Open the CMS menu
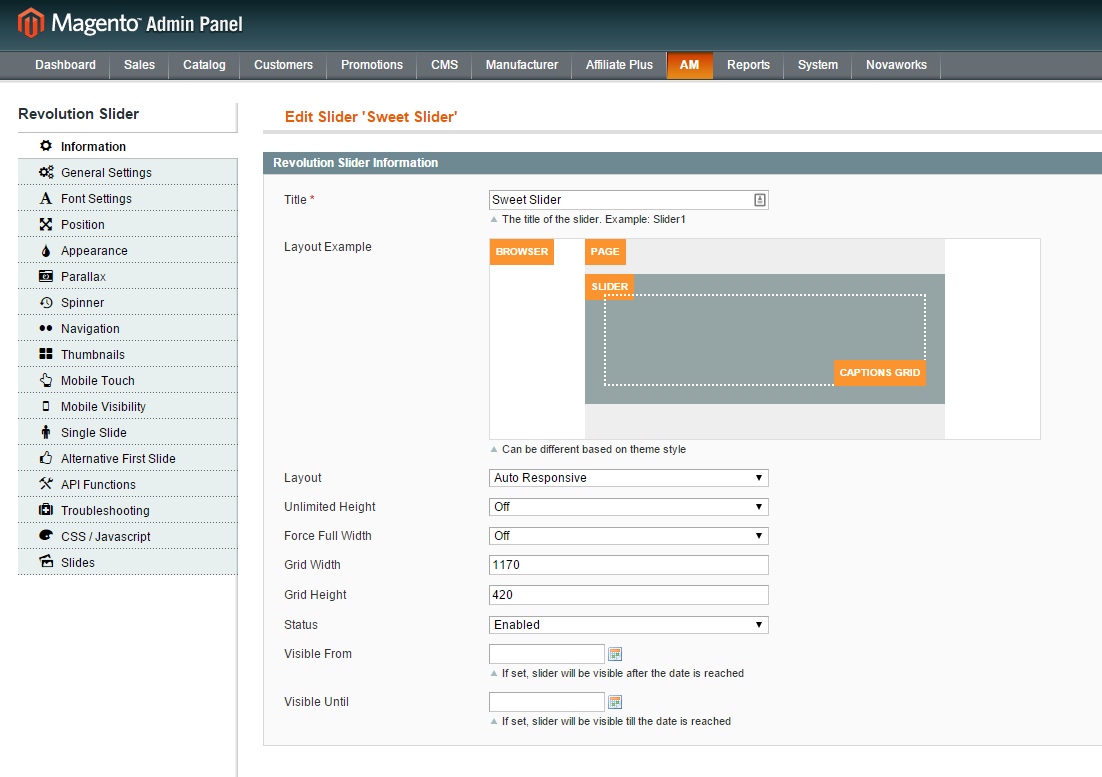The image size is (1102, 777). coord(444,65)
